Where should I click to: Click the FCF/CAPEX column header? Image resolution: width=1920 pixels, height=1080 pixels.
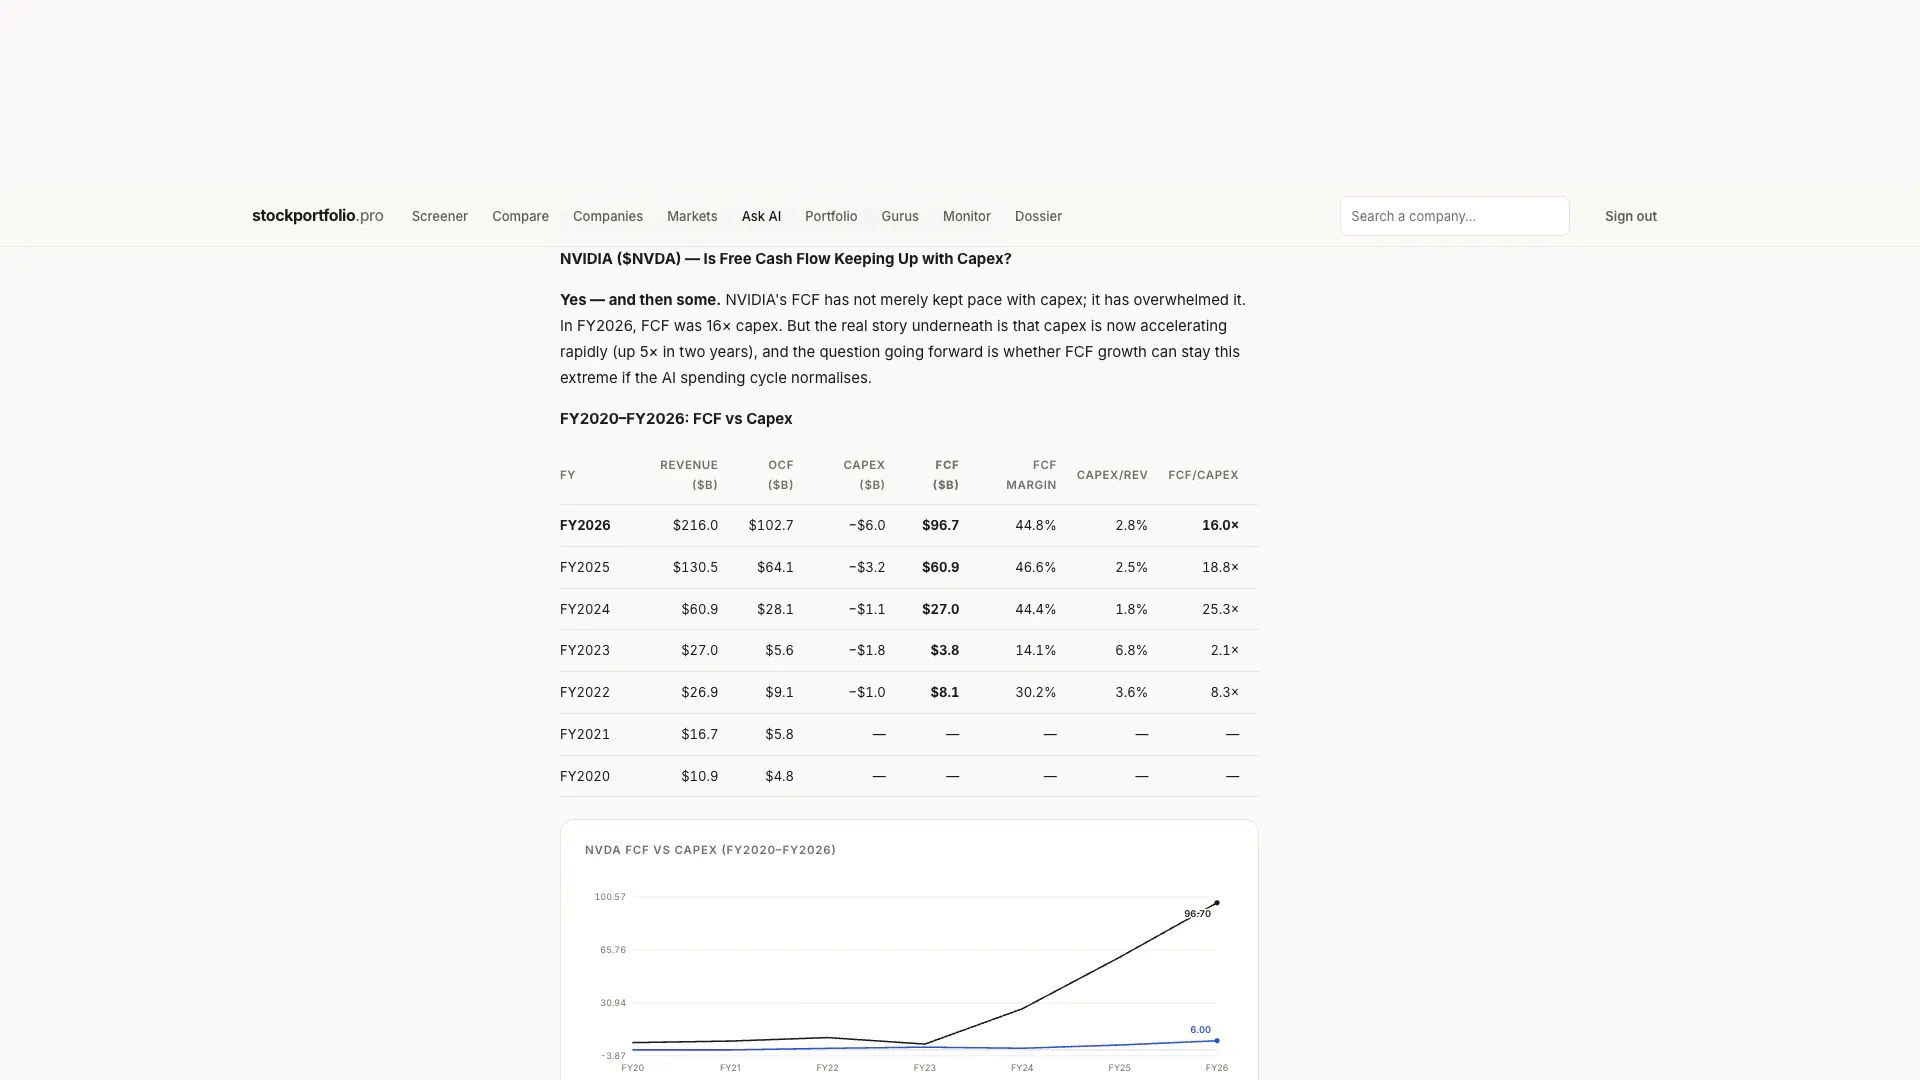[1203, 475]
